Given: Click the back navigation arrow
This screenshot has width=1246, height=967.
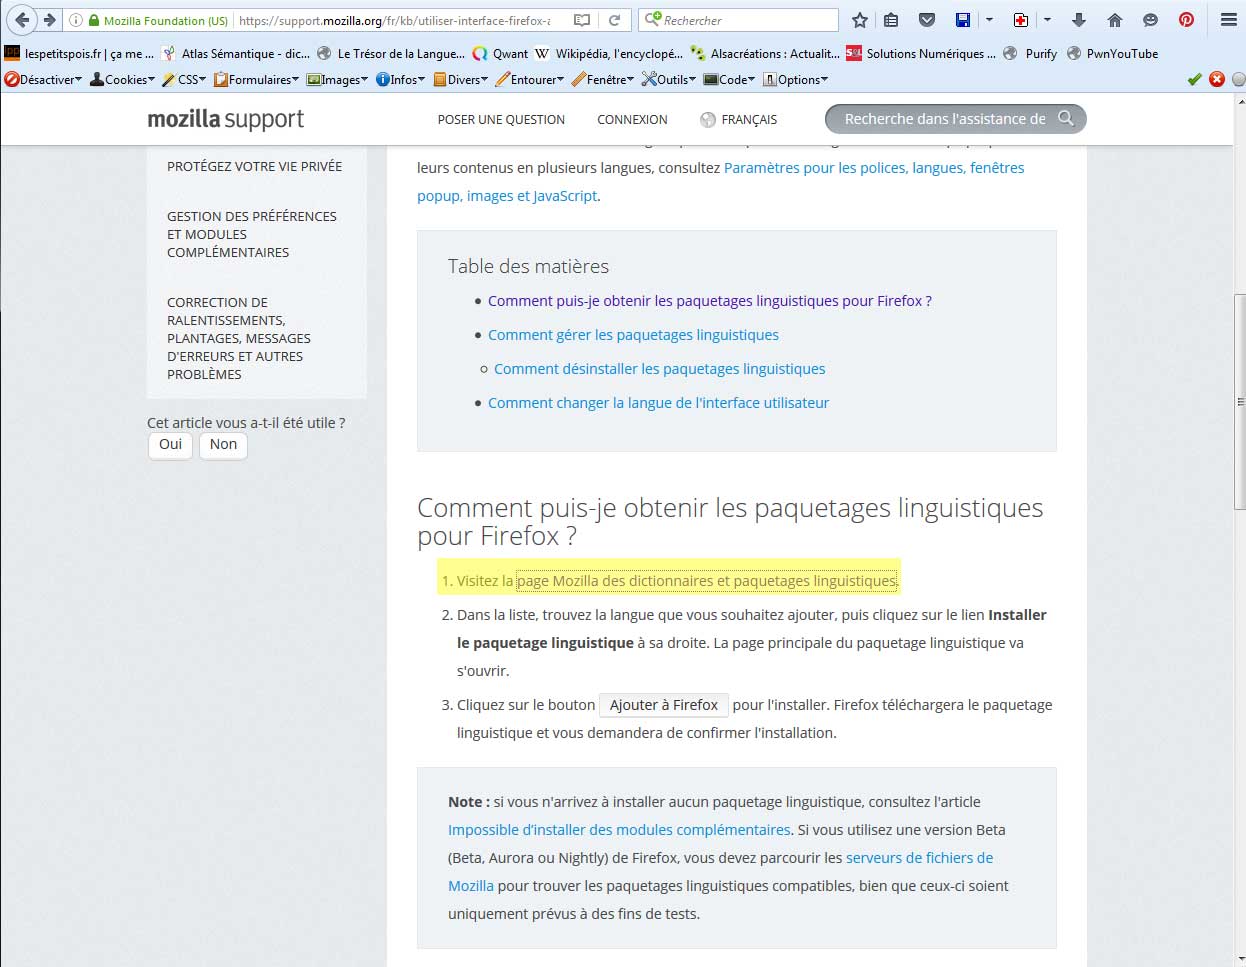Looking at the screenshot, I should click(22, 20).
